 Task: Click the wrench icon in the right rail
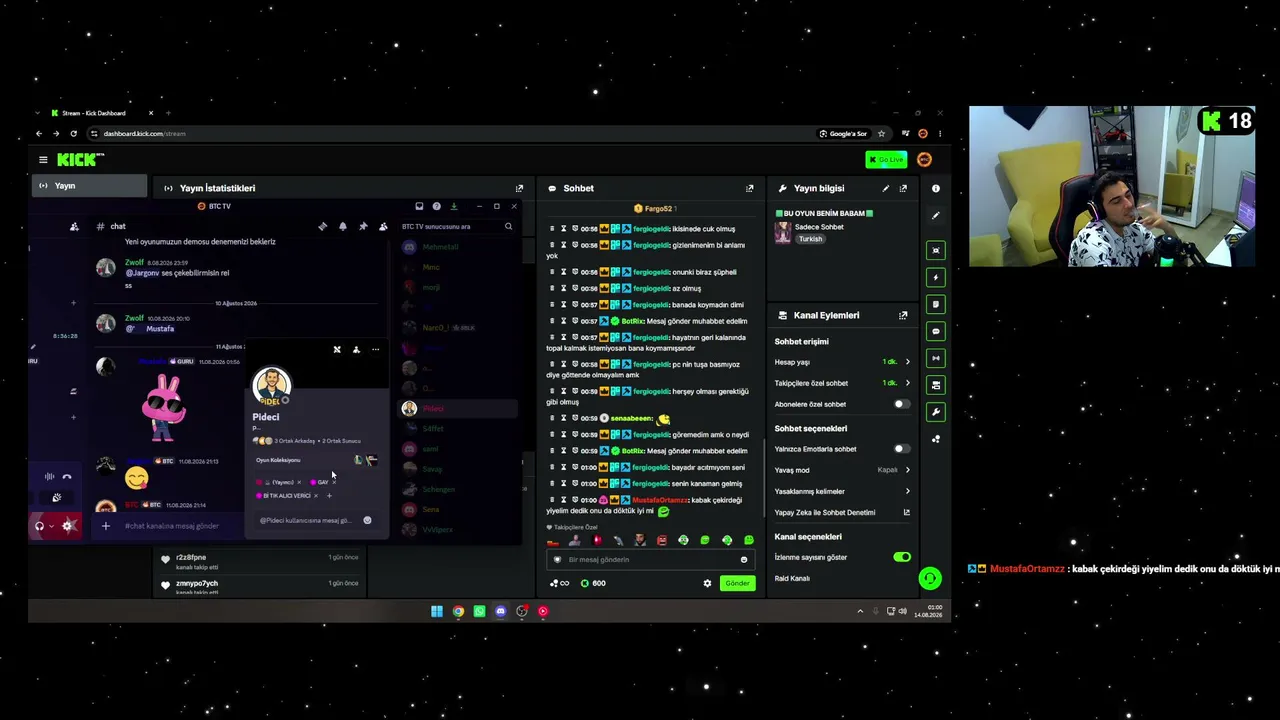tap(936, 412)
